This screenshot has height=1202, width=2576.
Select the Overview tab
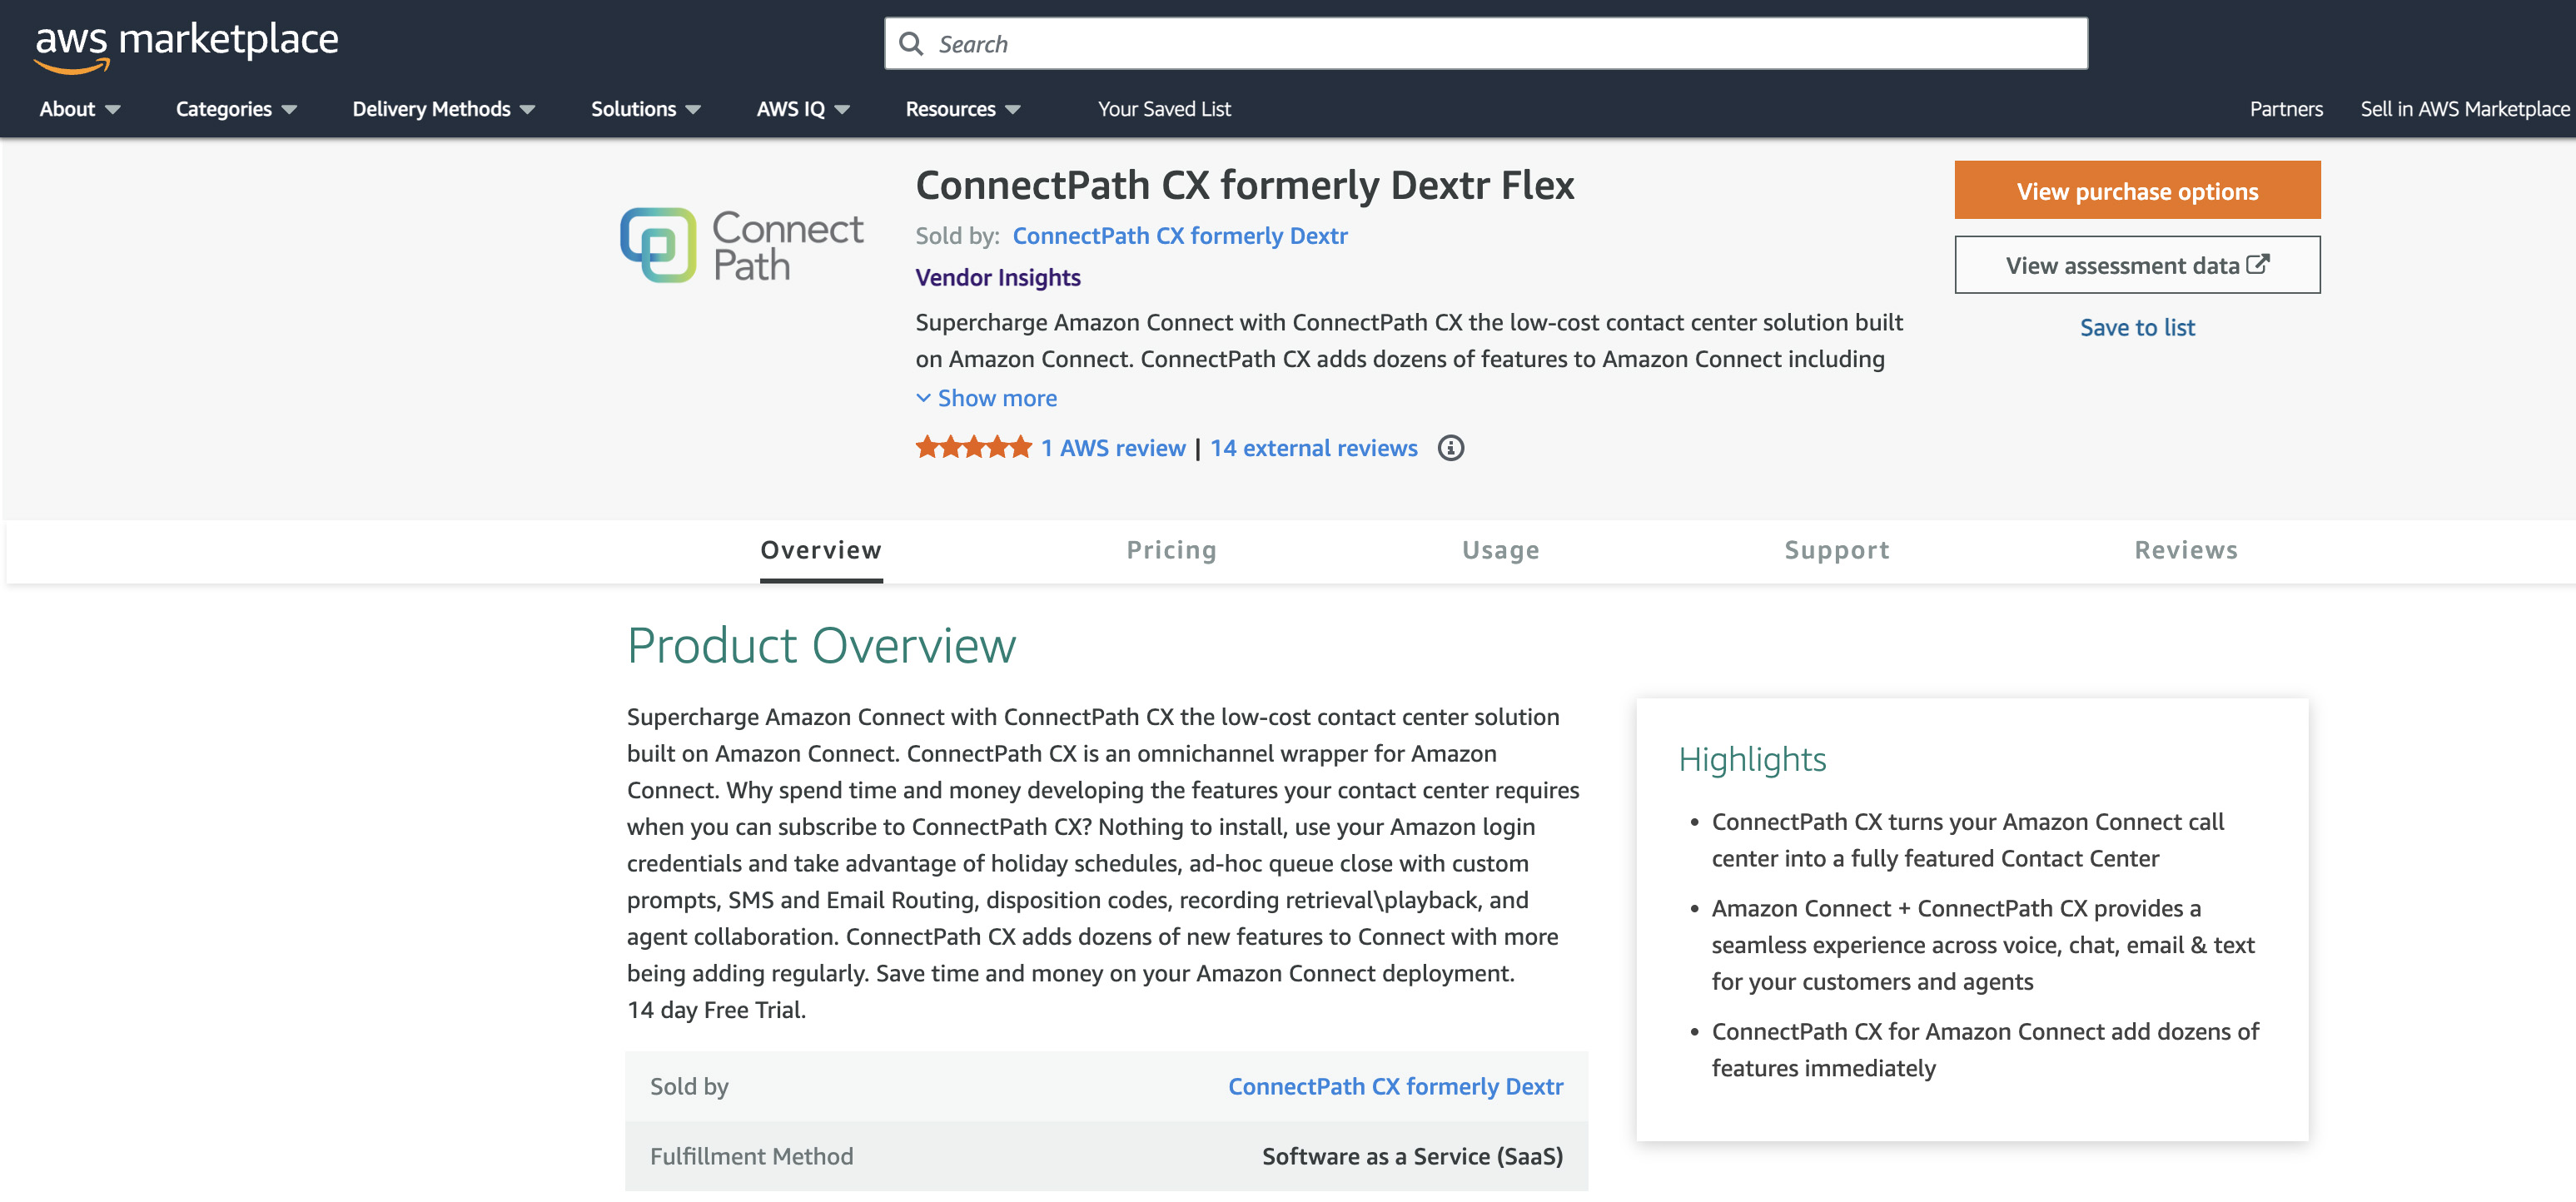(x=821, y=550)
